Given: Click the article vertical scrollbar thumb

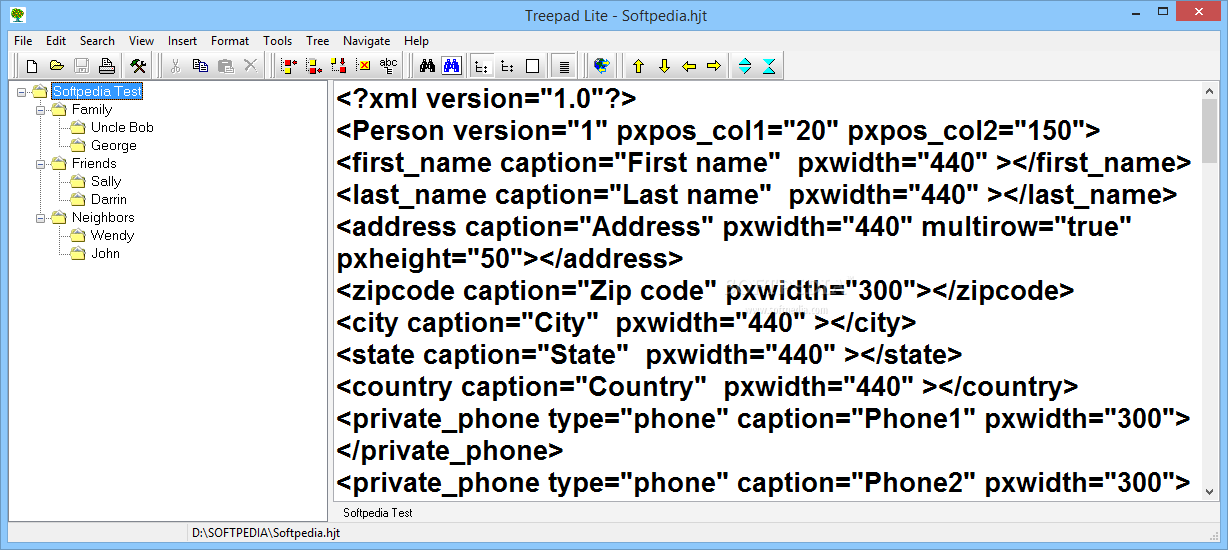Looking at the screenshot, I should 1210,131.
